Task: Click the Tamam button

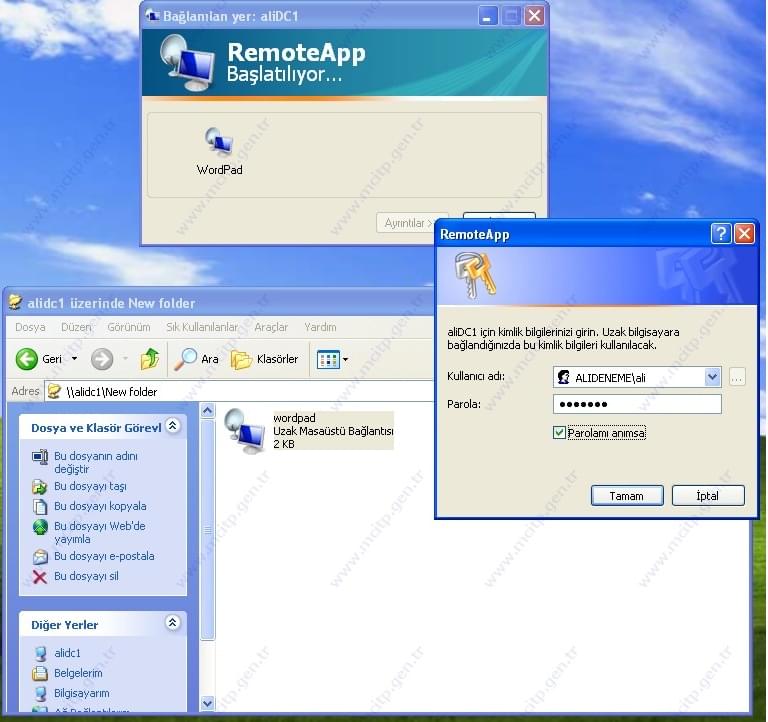Action: [627, 496]
